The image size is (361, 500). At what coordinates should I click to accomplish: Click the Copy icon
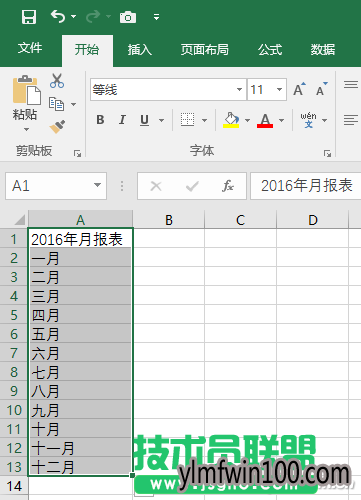coord(56,104)
